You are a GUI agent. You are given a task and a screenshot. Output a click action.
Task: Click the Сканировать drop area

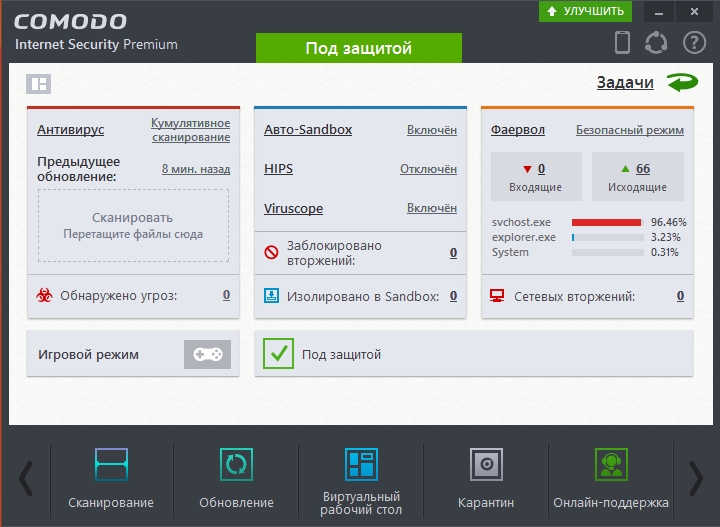133,225
